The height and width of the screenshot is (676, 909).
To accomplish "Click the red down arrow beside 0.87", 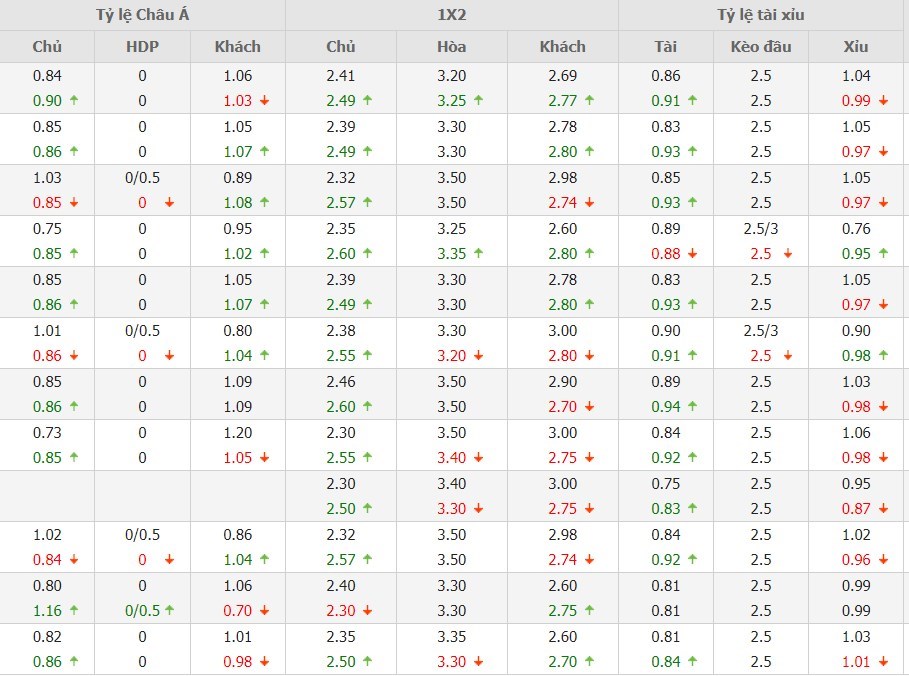I will click(884, 508).
